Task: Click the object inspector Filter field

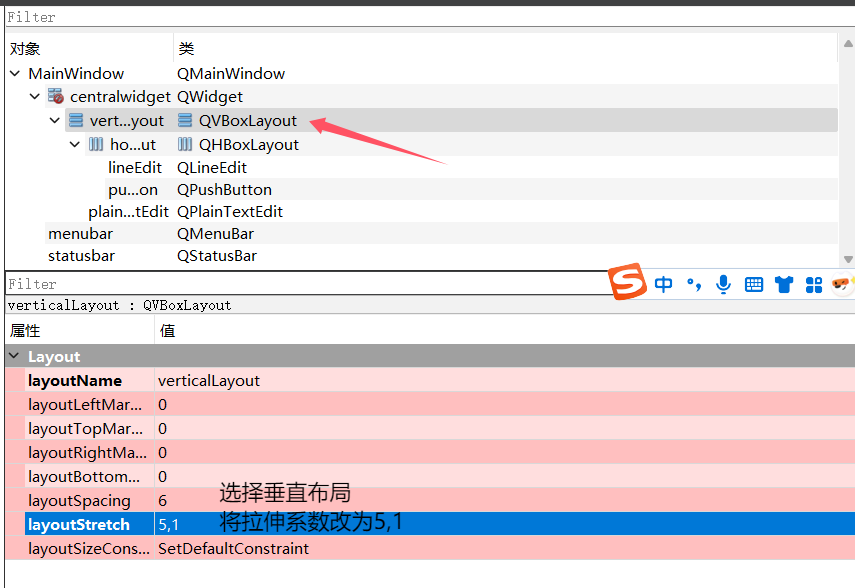Action: pos(430,17)
